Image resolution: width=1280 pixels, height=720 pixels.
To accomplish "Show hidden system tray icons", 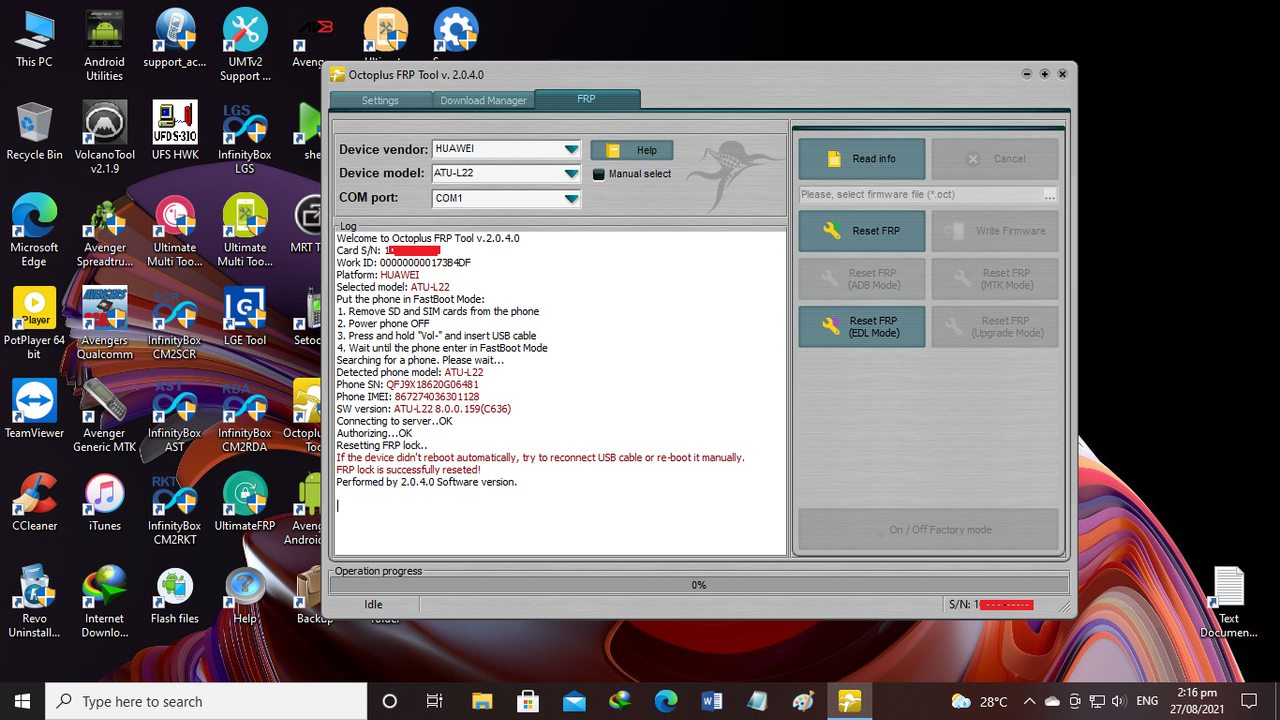I will tap(1032, 701).
